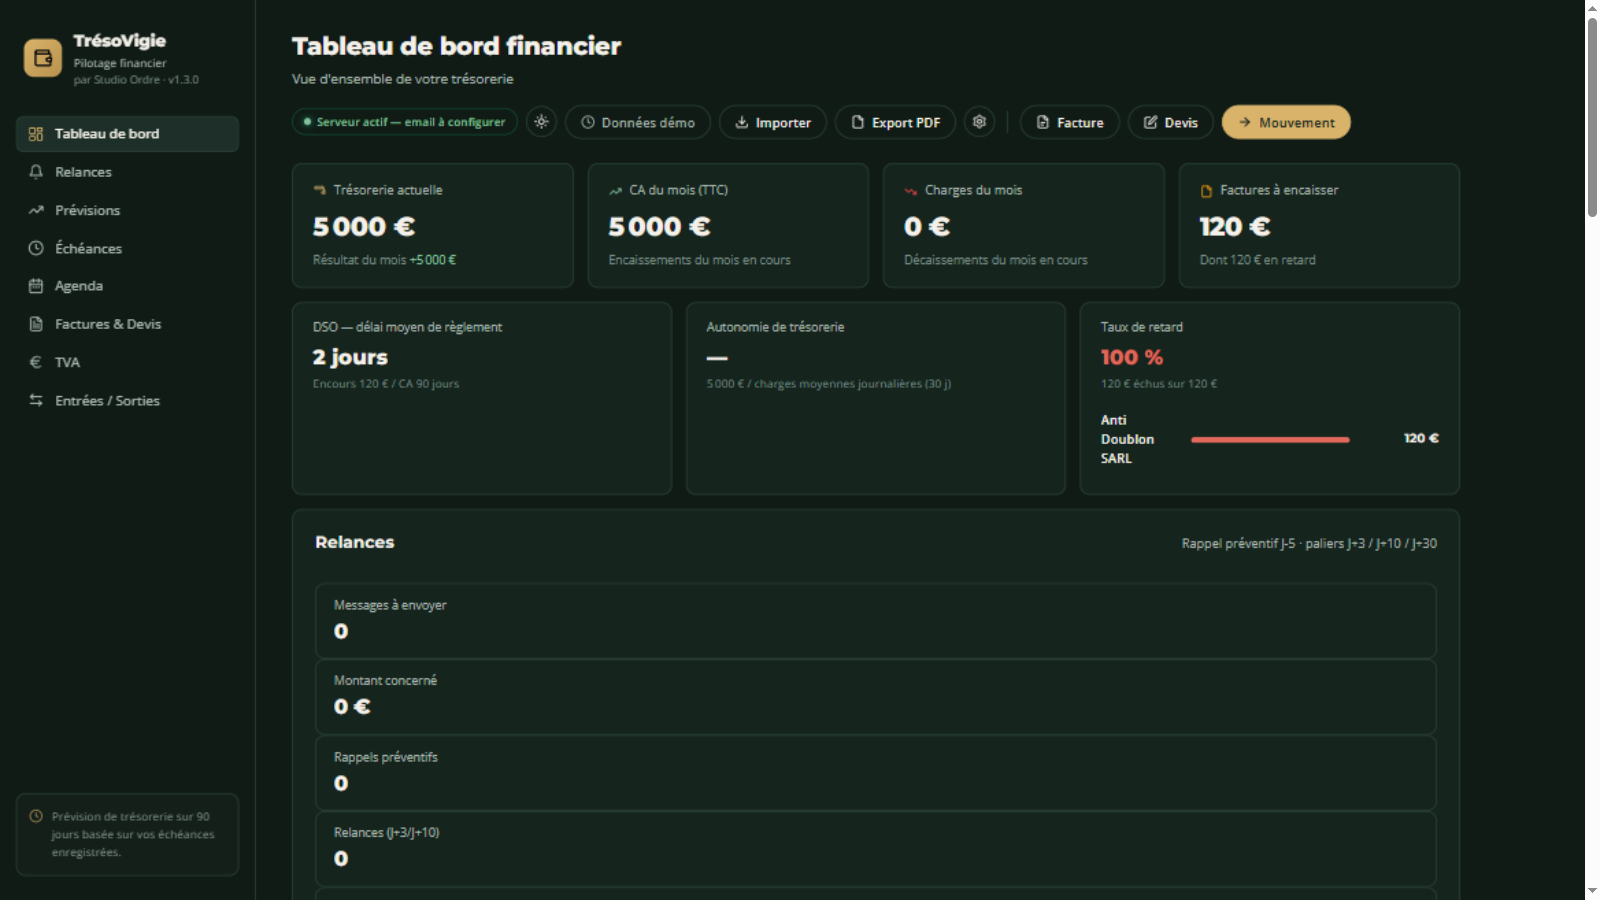Click Anti Doublon SARL red progress bar
1600x900 pixels.
coord(1270,439)
